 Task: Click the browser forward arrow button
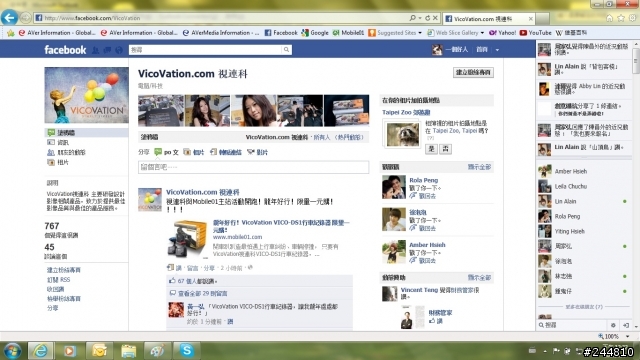click(x=25, y=18)
